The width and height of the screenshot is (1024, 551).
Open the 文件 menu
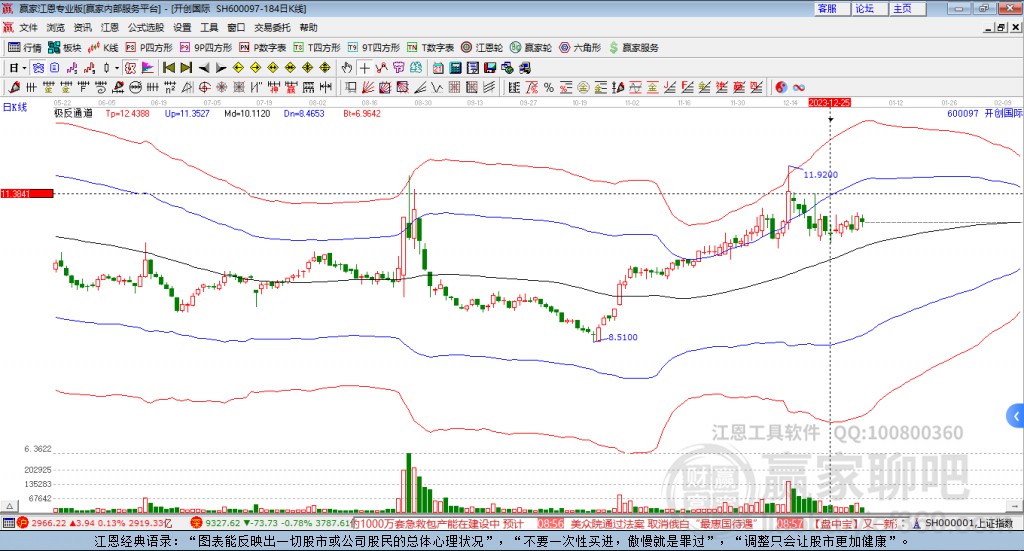tap(29, 27)
